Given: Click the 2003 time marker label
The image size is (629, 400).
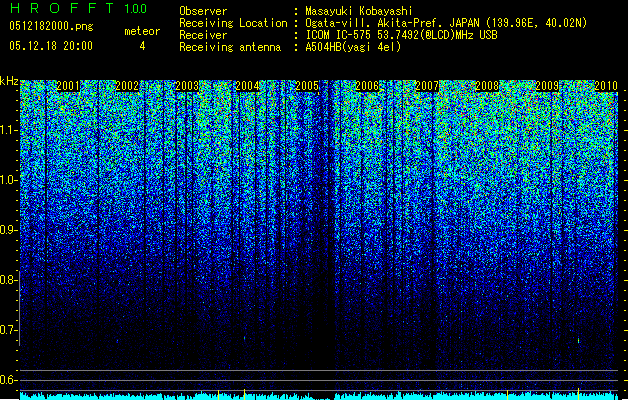Looking at the screenshot, I should click(187, 86).
